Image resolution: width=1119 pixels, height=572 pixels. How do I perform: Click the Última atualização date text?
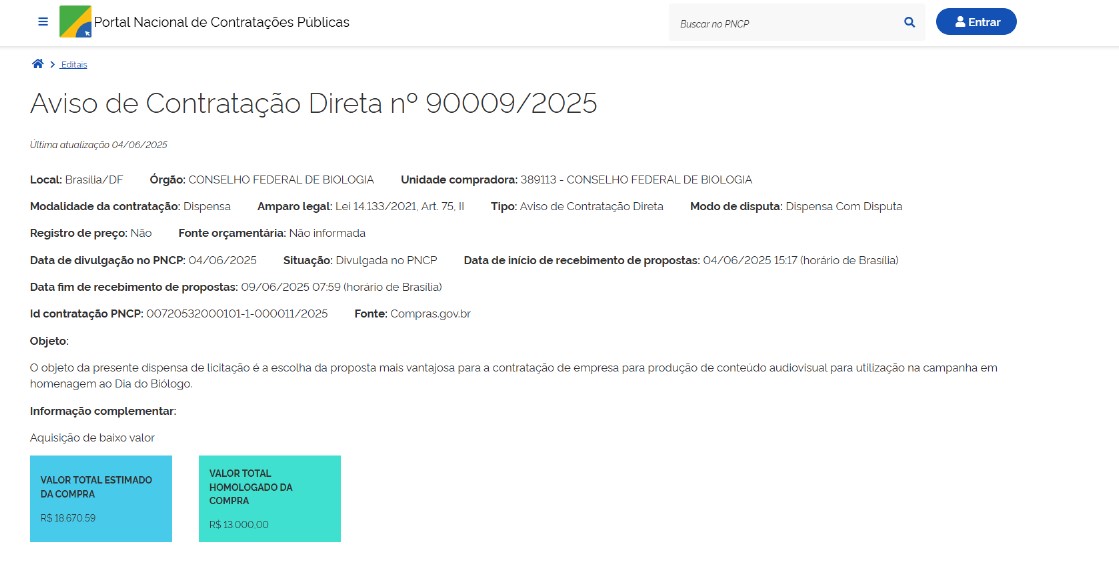(x=98, y=145)
